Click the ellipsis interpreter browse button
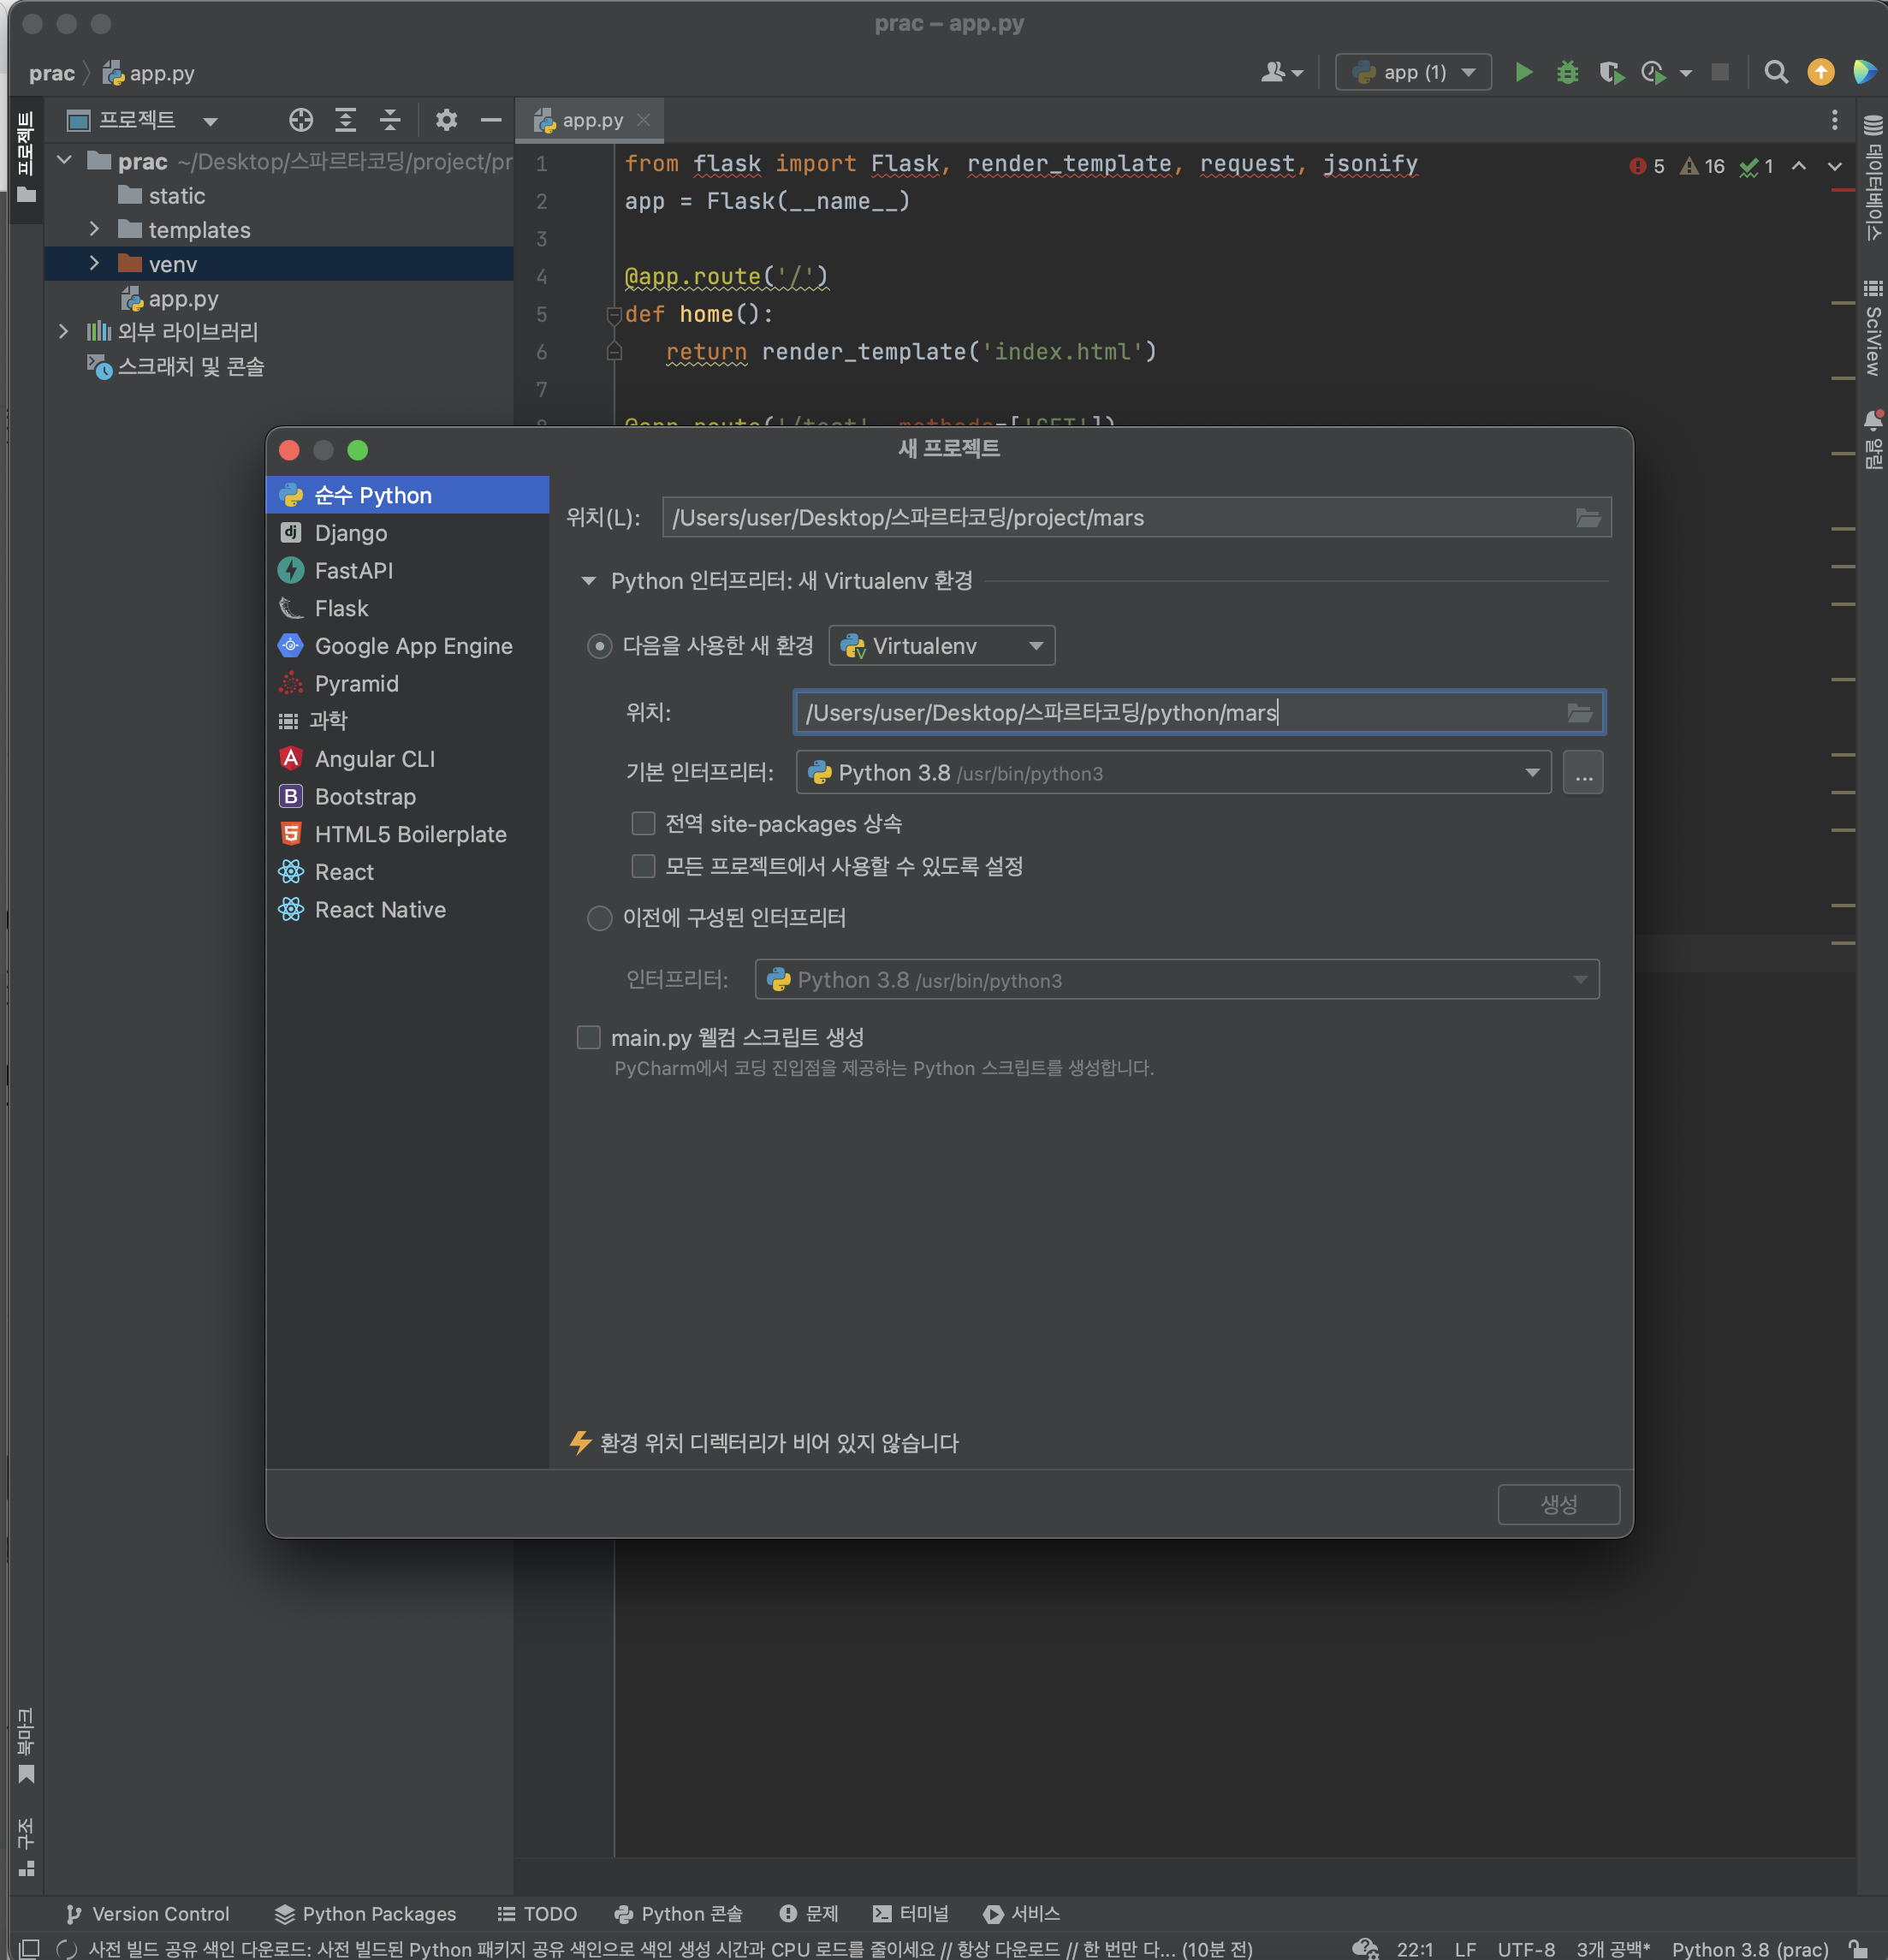 point(1583,773)
